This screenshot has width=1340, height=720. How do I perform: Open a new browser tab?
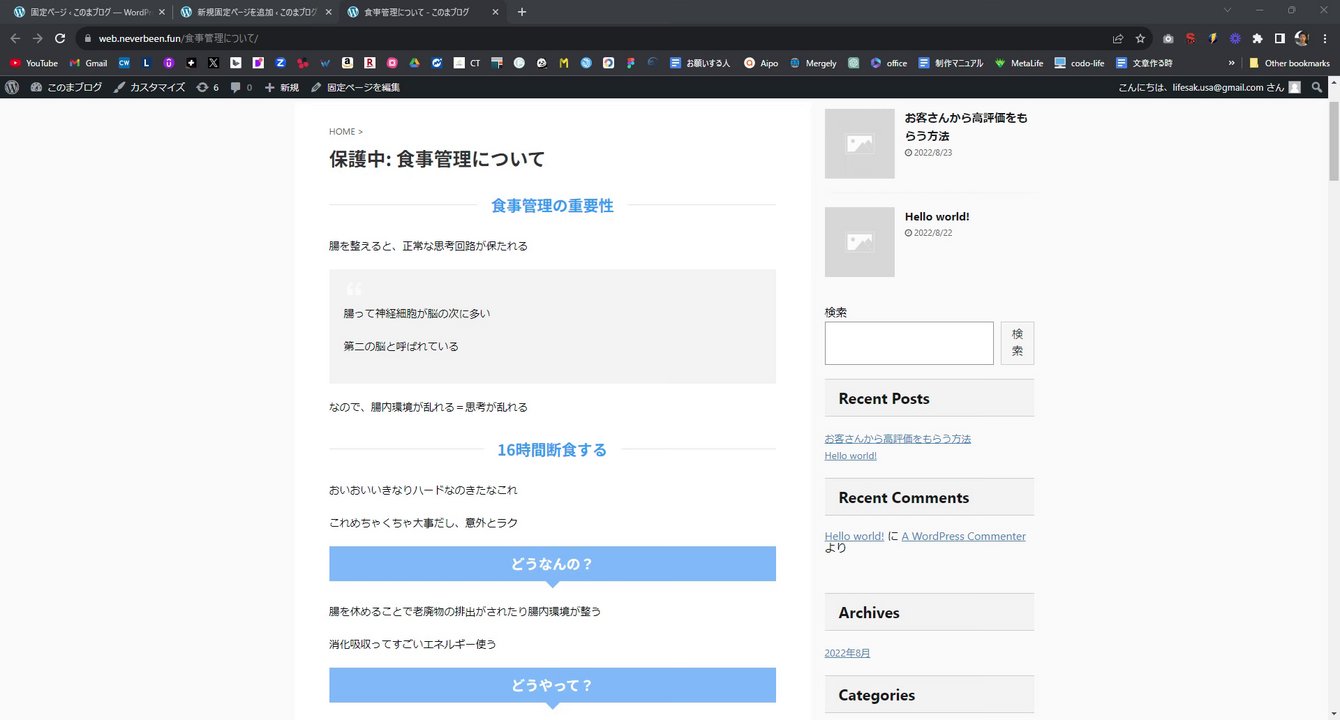click(521, 12)
